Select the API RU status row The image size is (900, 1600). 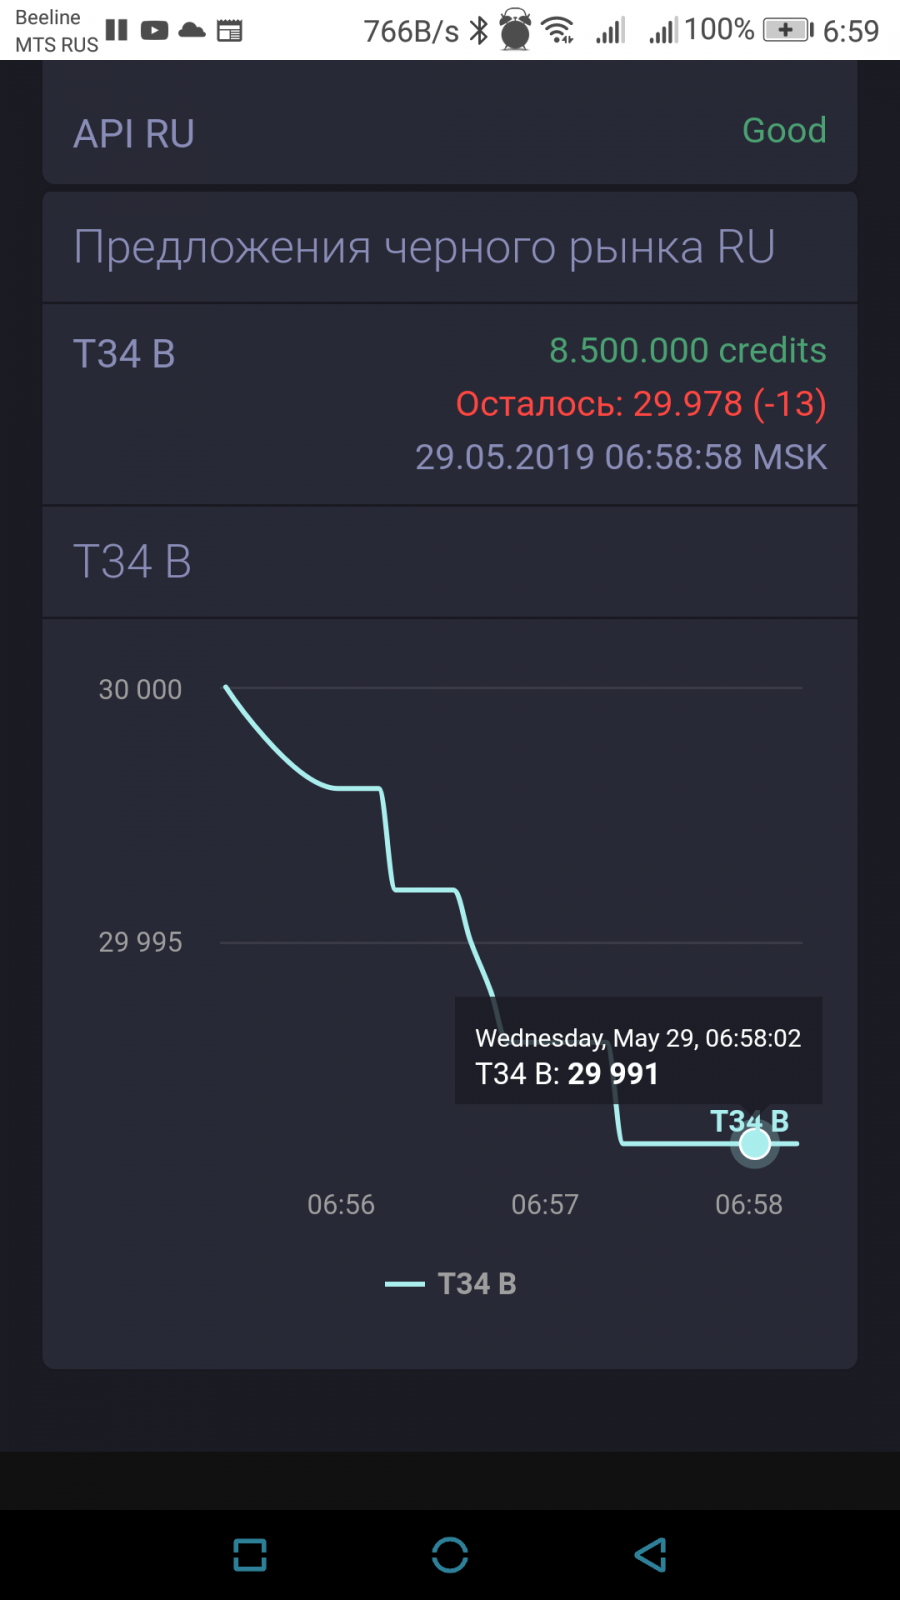click(x=450, y=132)
